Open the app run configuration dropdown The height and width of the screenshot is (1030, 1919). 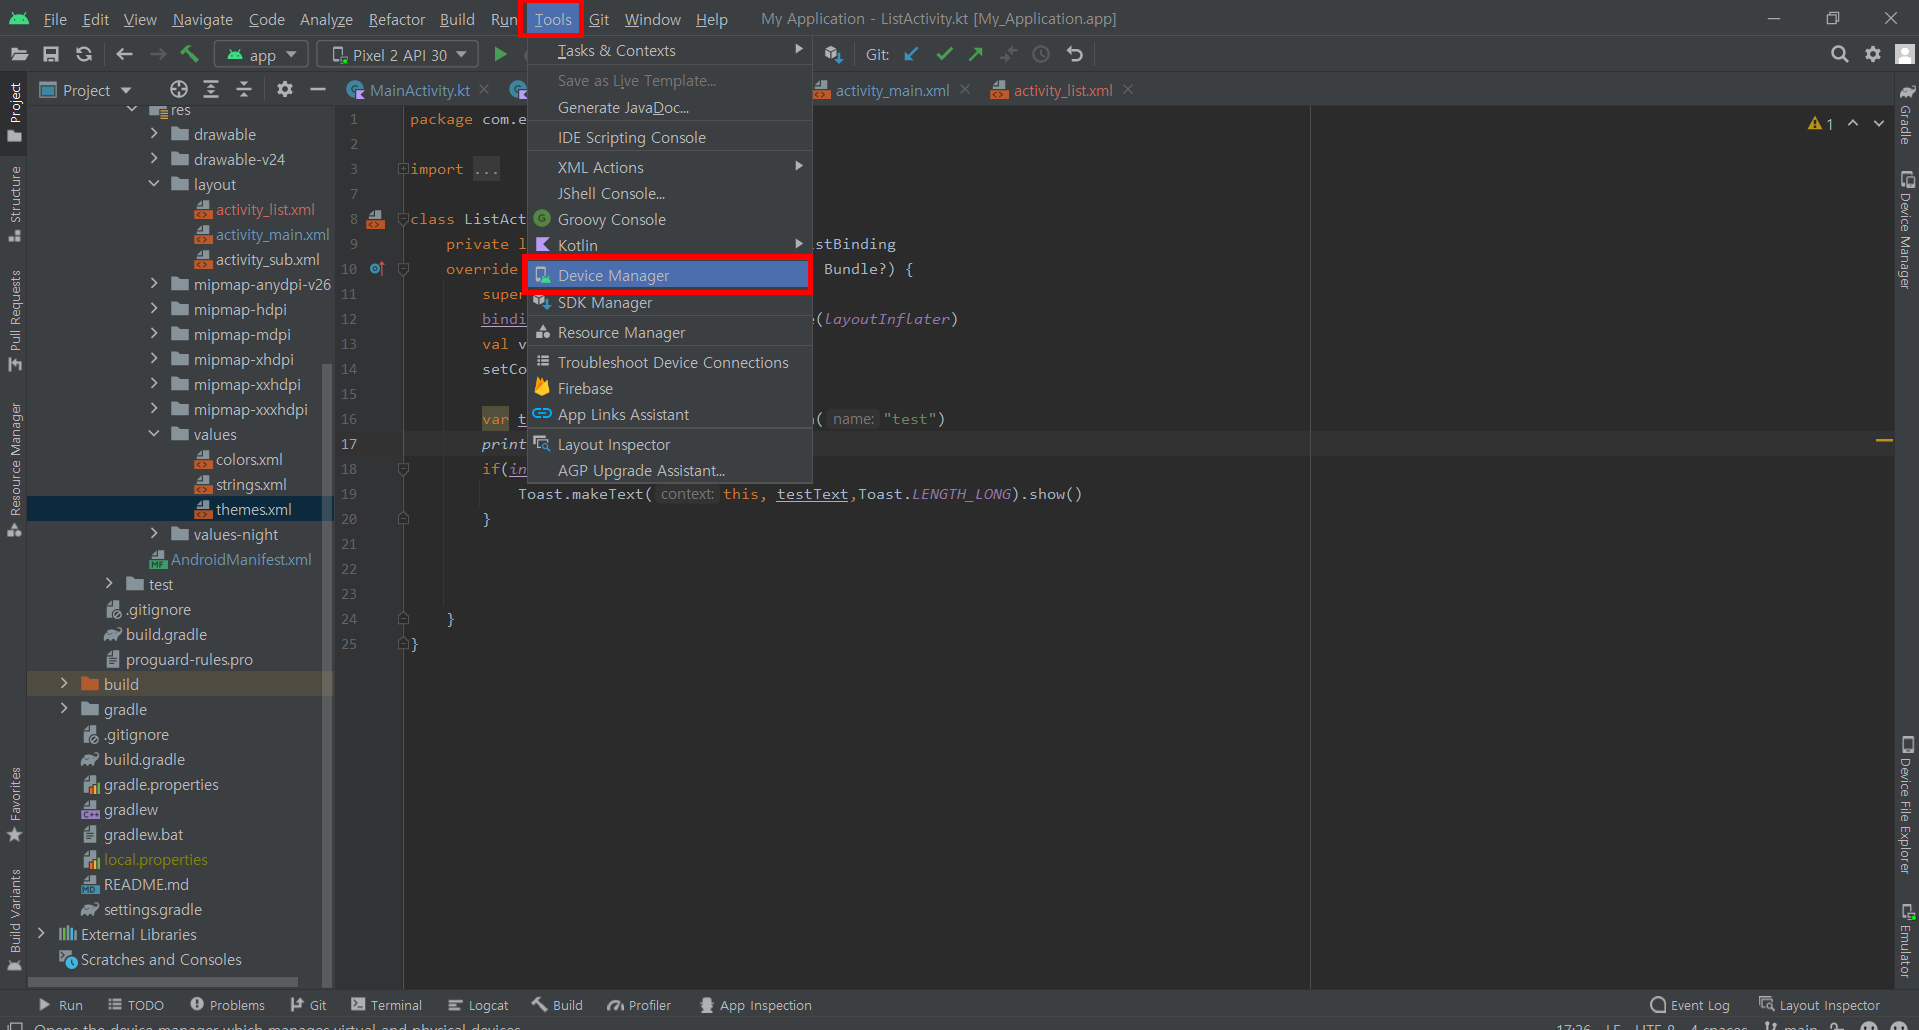click(262, 55)
